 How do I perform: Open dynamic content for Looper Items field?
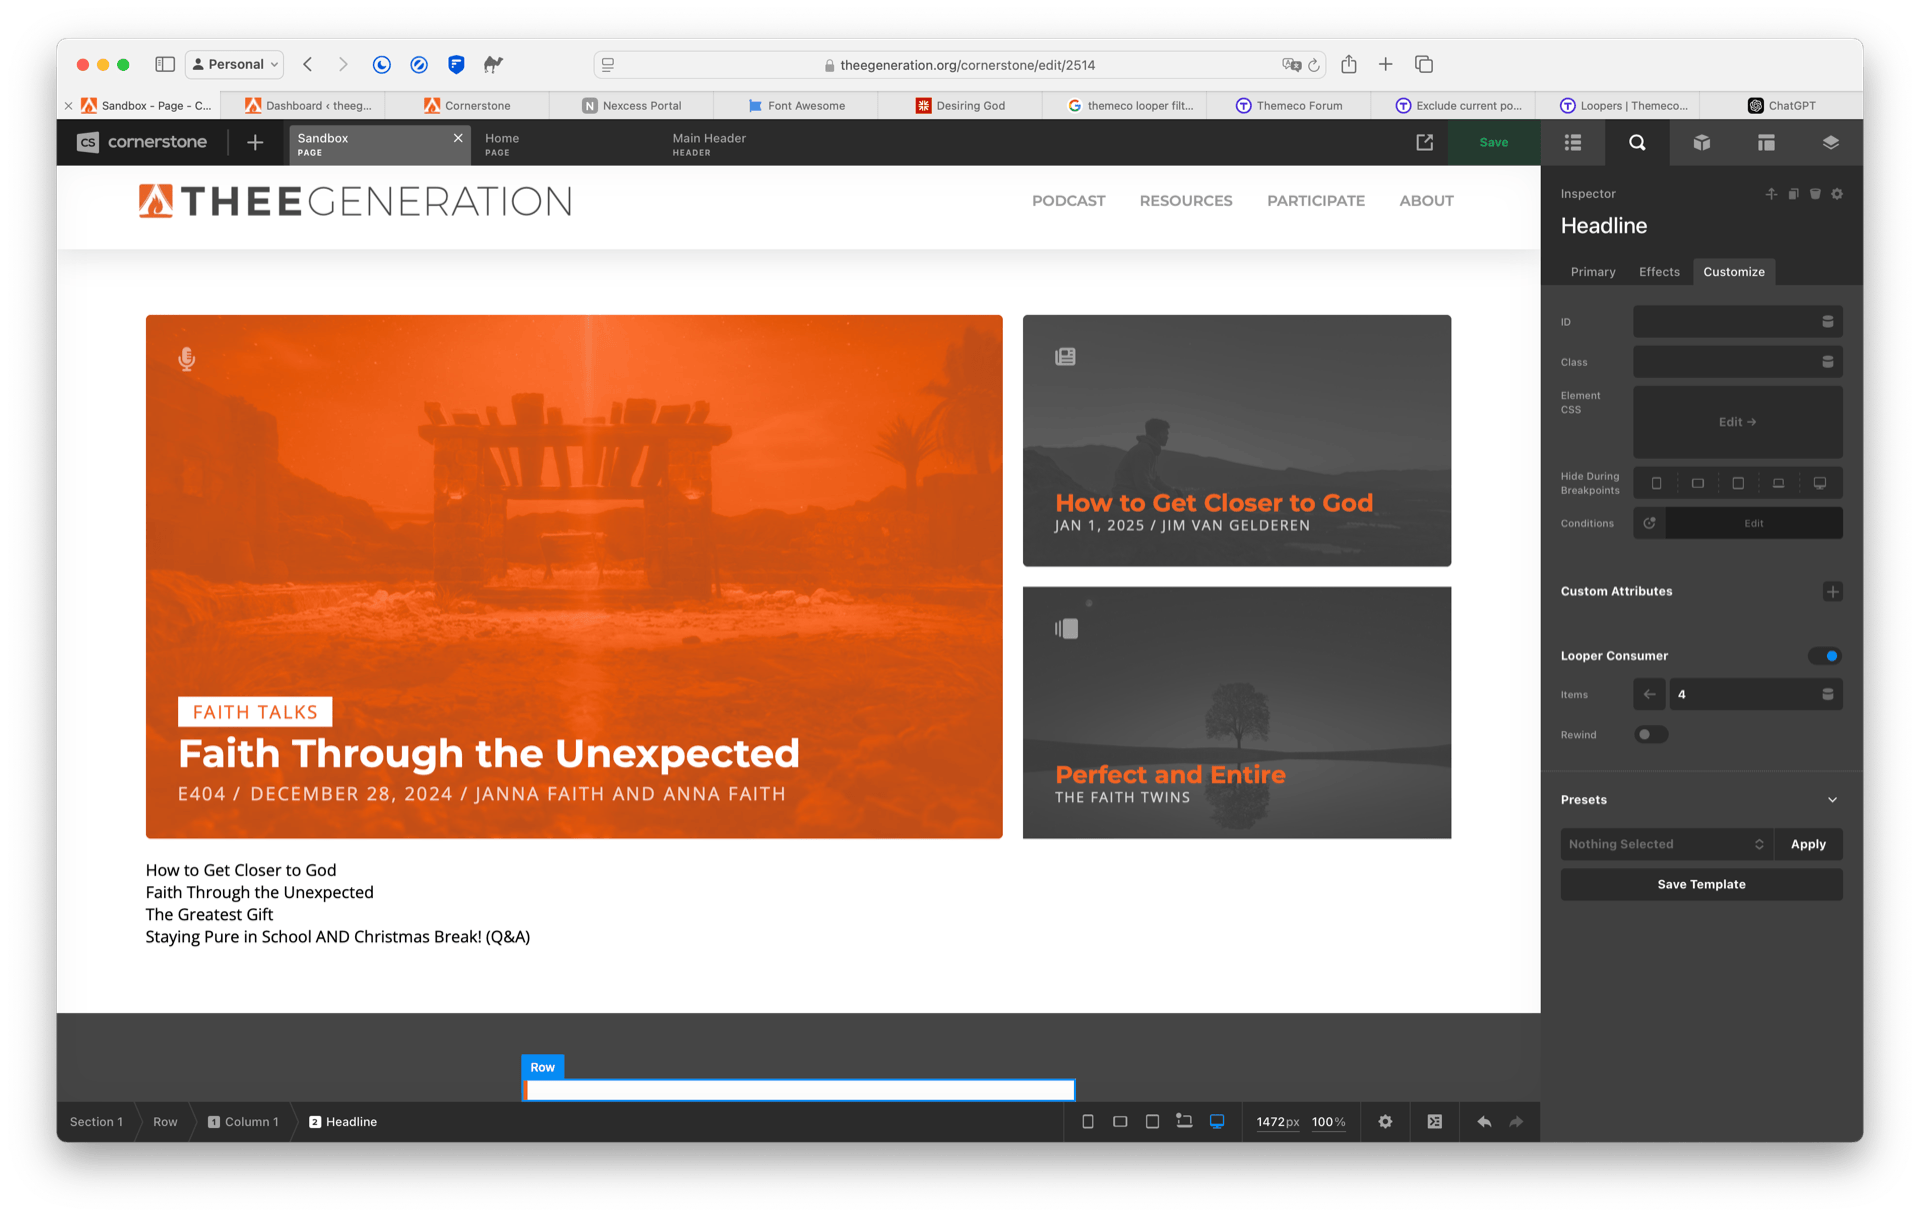pyautogui.click(x=1827, y=694)
